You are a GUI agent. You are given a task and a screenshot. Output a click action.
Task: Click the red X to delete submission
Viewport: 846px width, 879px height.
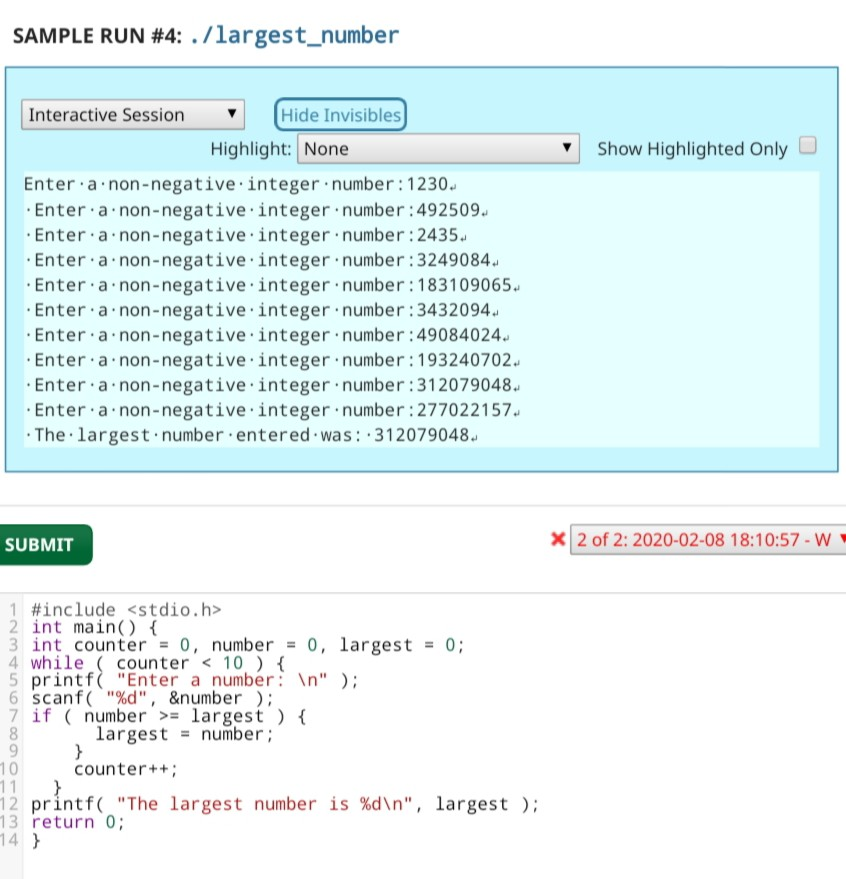(559, 539)
